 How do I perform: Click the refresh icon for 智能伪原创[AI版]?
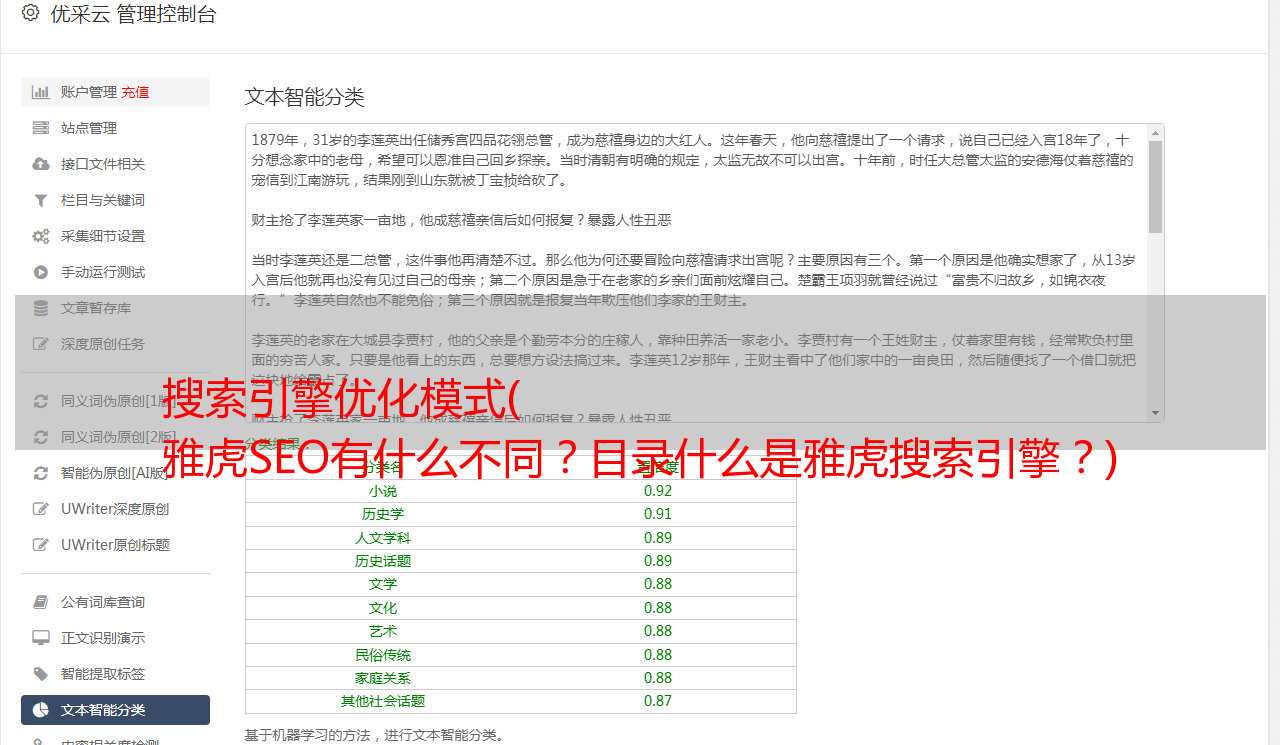pos(41,473)
